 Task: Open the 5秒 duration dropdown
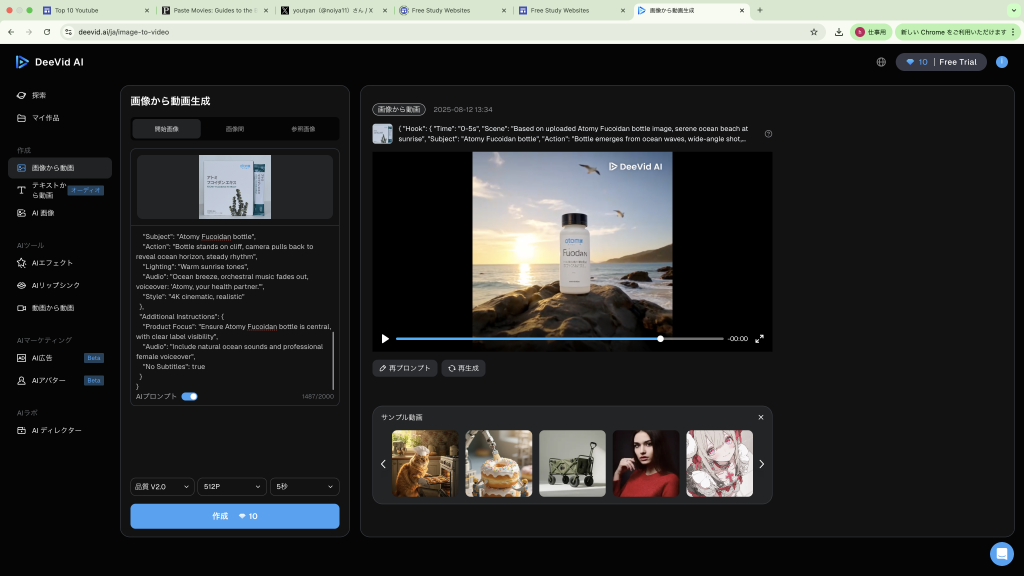tap(304, 487)
